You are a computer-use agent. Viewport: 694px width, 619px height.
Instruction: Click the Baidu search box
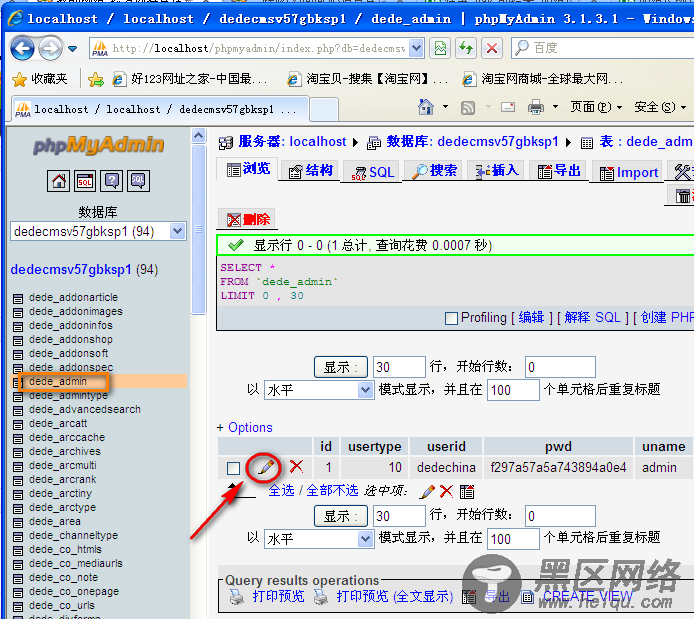tap(602, 48)
